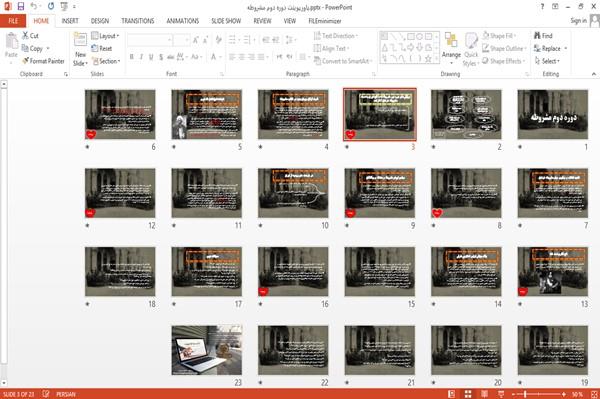Open the Section dropdown

point(106,61)
